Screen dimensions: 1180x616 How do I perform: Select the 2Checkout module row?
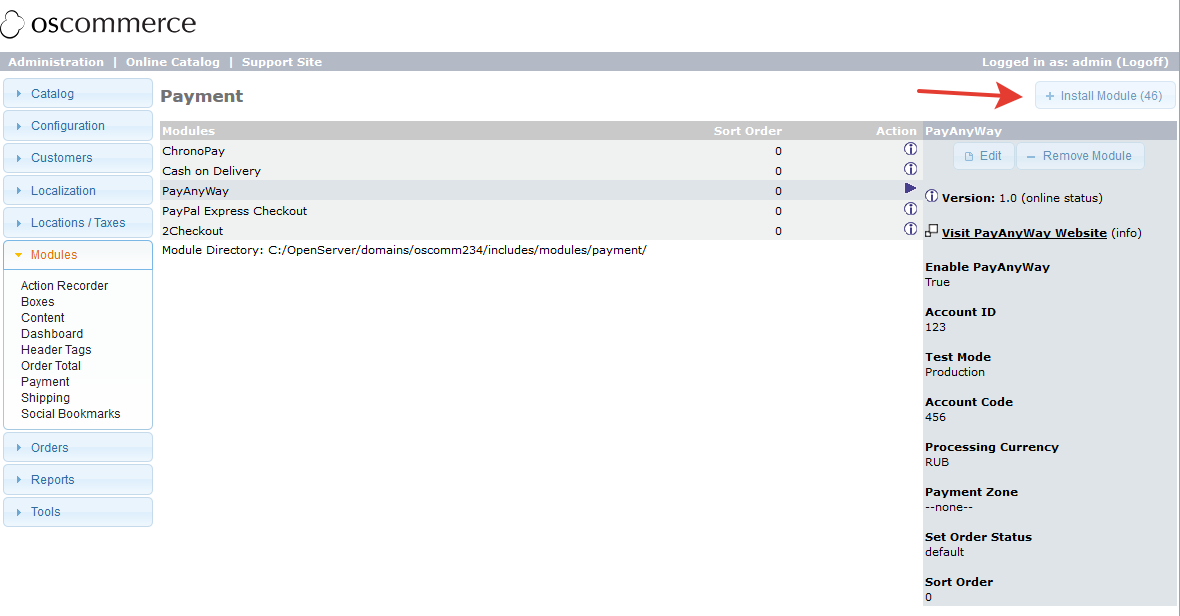pyautogui.click(x=539, y=231)
